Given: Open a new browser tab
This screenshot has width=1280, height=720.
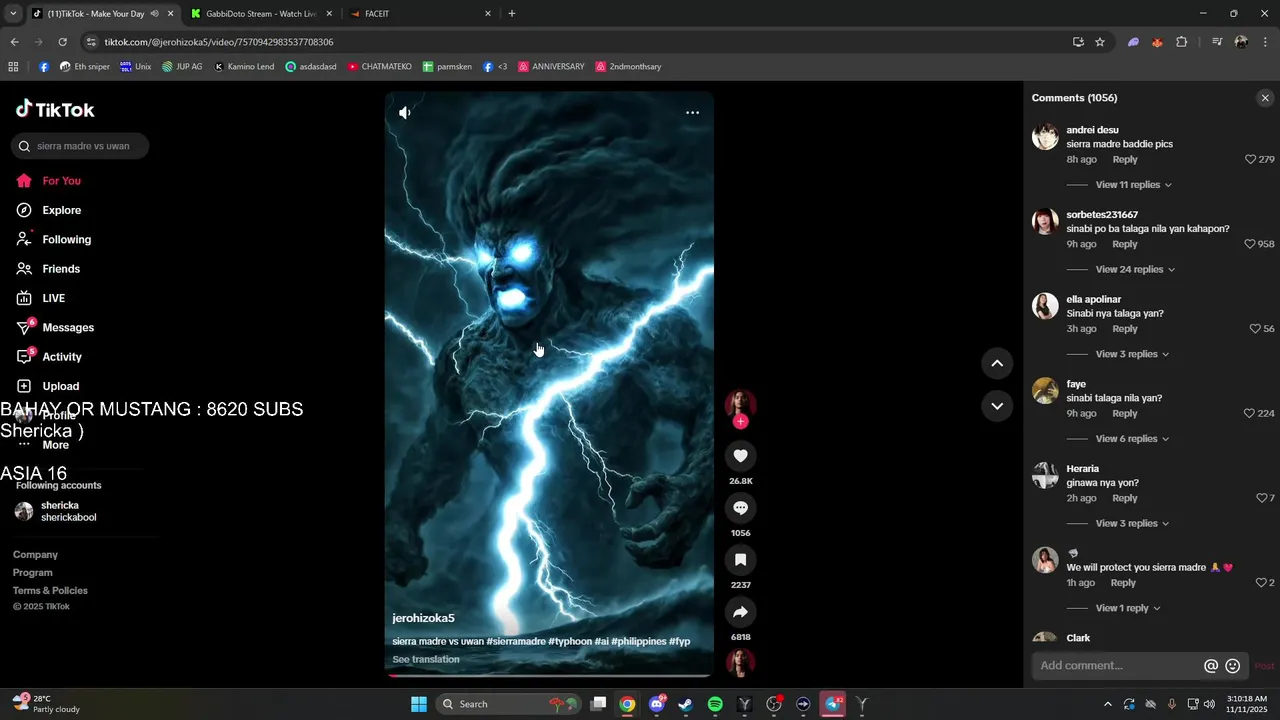Looking at the screenshot, I should (512, 14).
